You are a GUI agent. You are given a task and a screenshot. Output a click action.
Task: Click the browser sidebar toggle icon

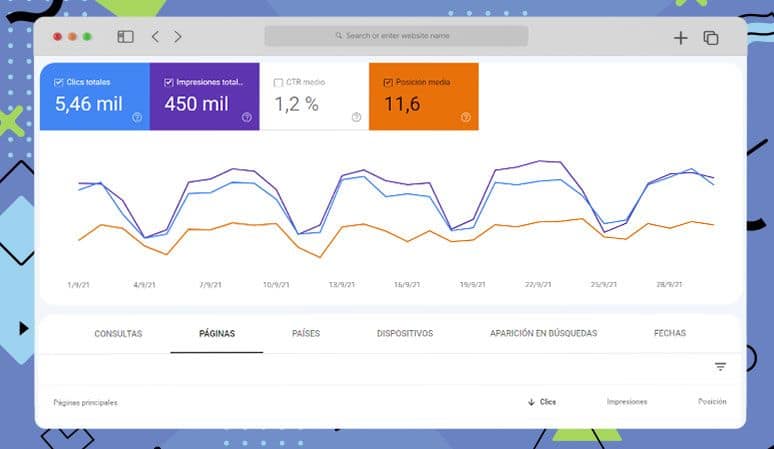(125, 37)
